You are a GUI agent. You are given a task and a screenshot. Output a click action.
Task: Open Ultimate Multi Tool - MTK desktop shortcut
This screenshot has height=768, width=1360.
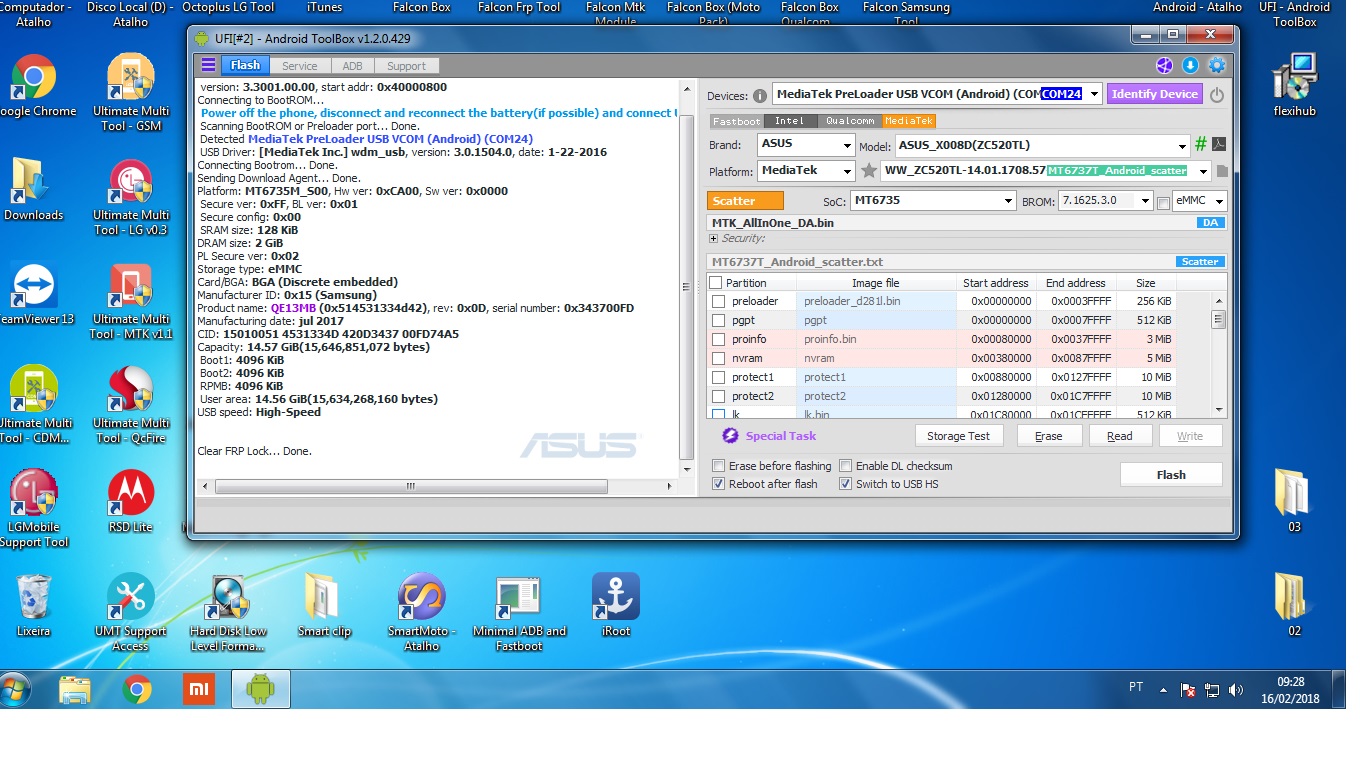(x=131, y=301)
